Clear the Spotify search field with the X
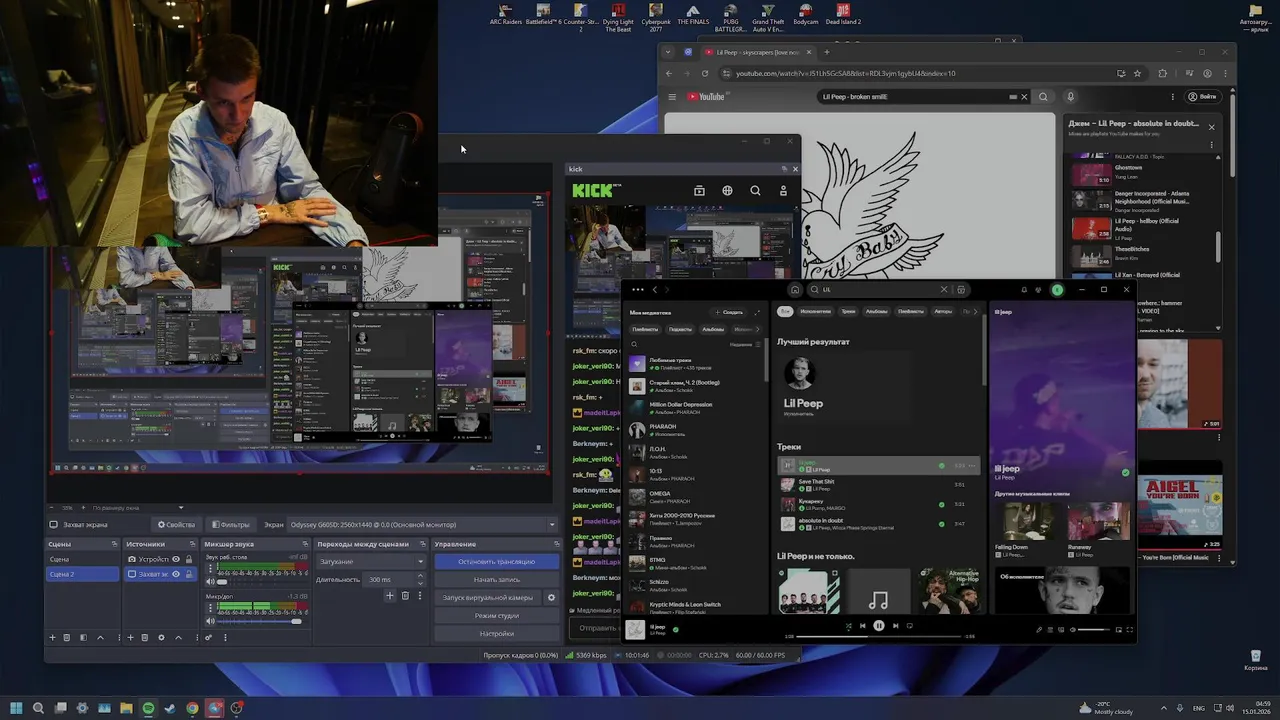 (944, 290)
